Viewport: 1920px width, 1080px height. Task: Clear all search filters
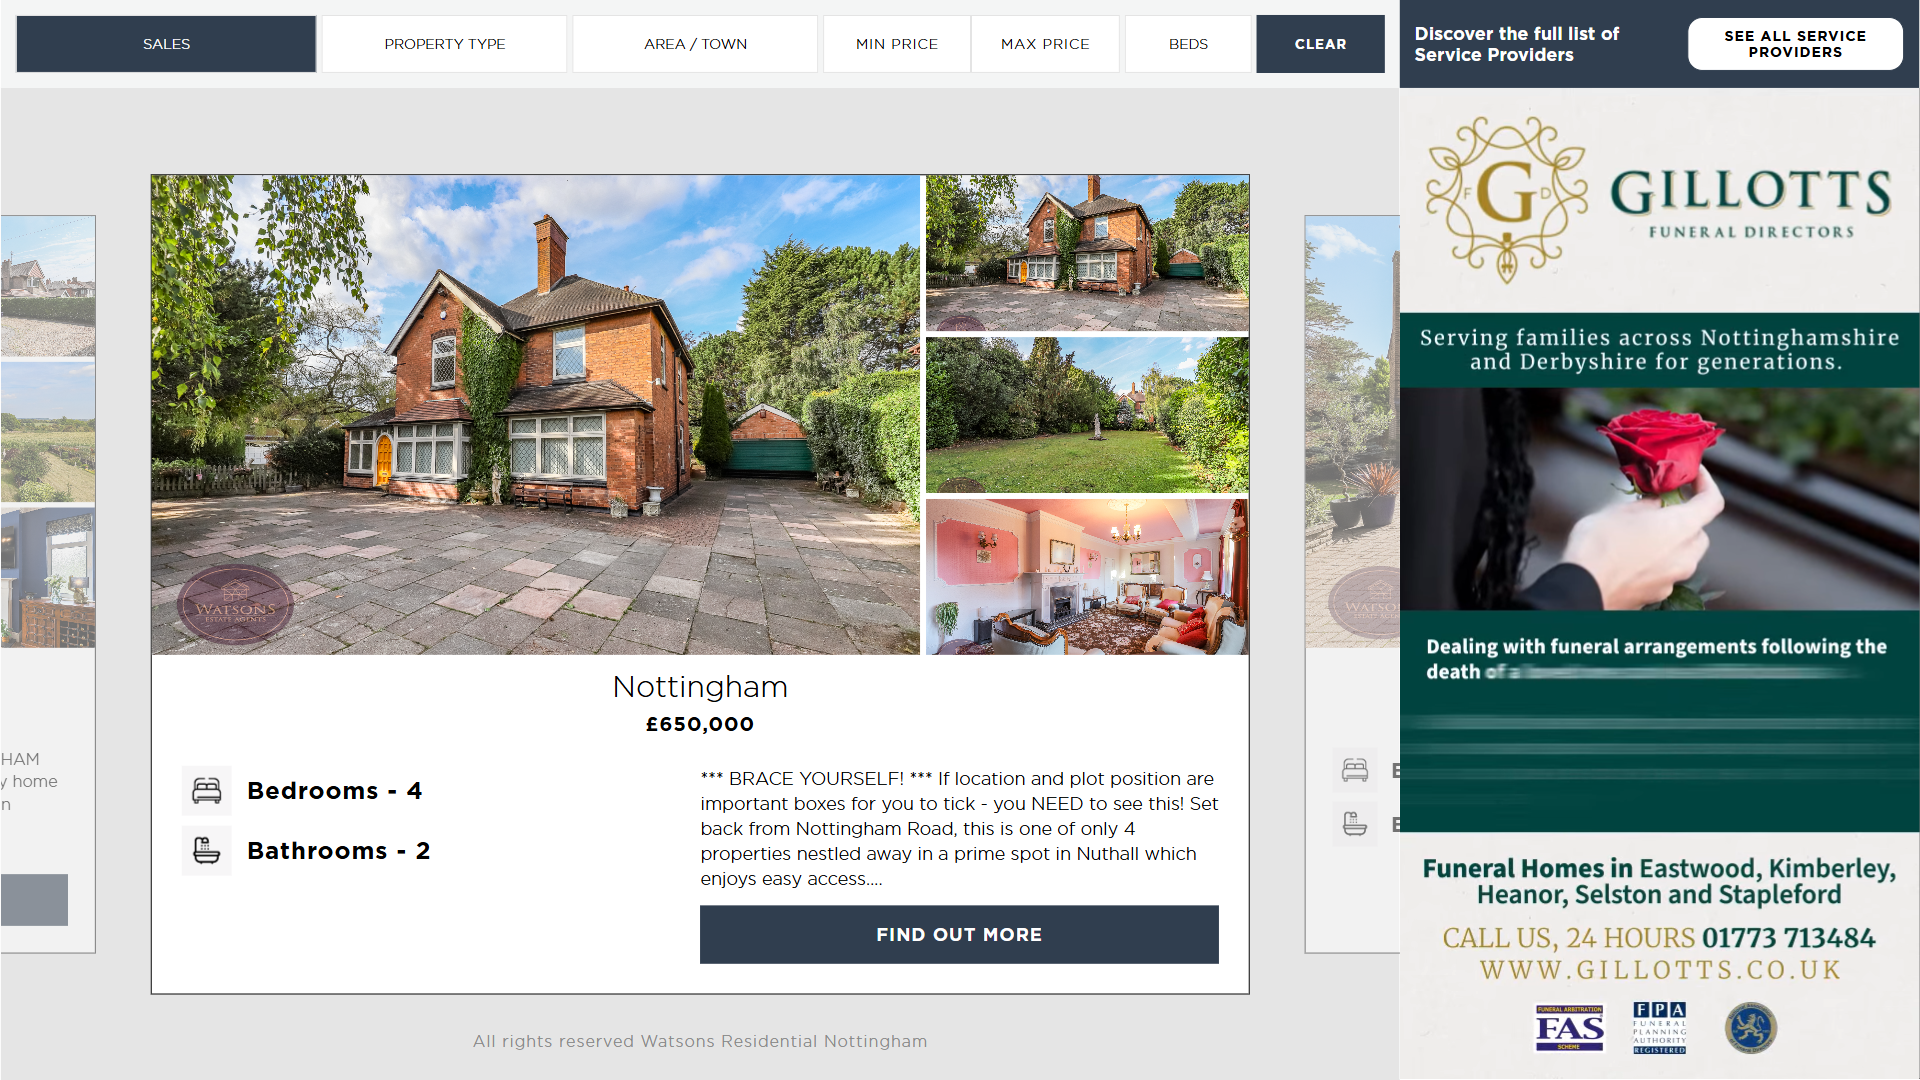[1321, 44]
